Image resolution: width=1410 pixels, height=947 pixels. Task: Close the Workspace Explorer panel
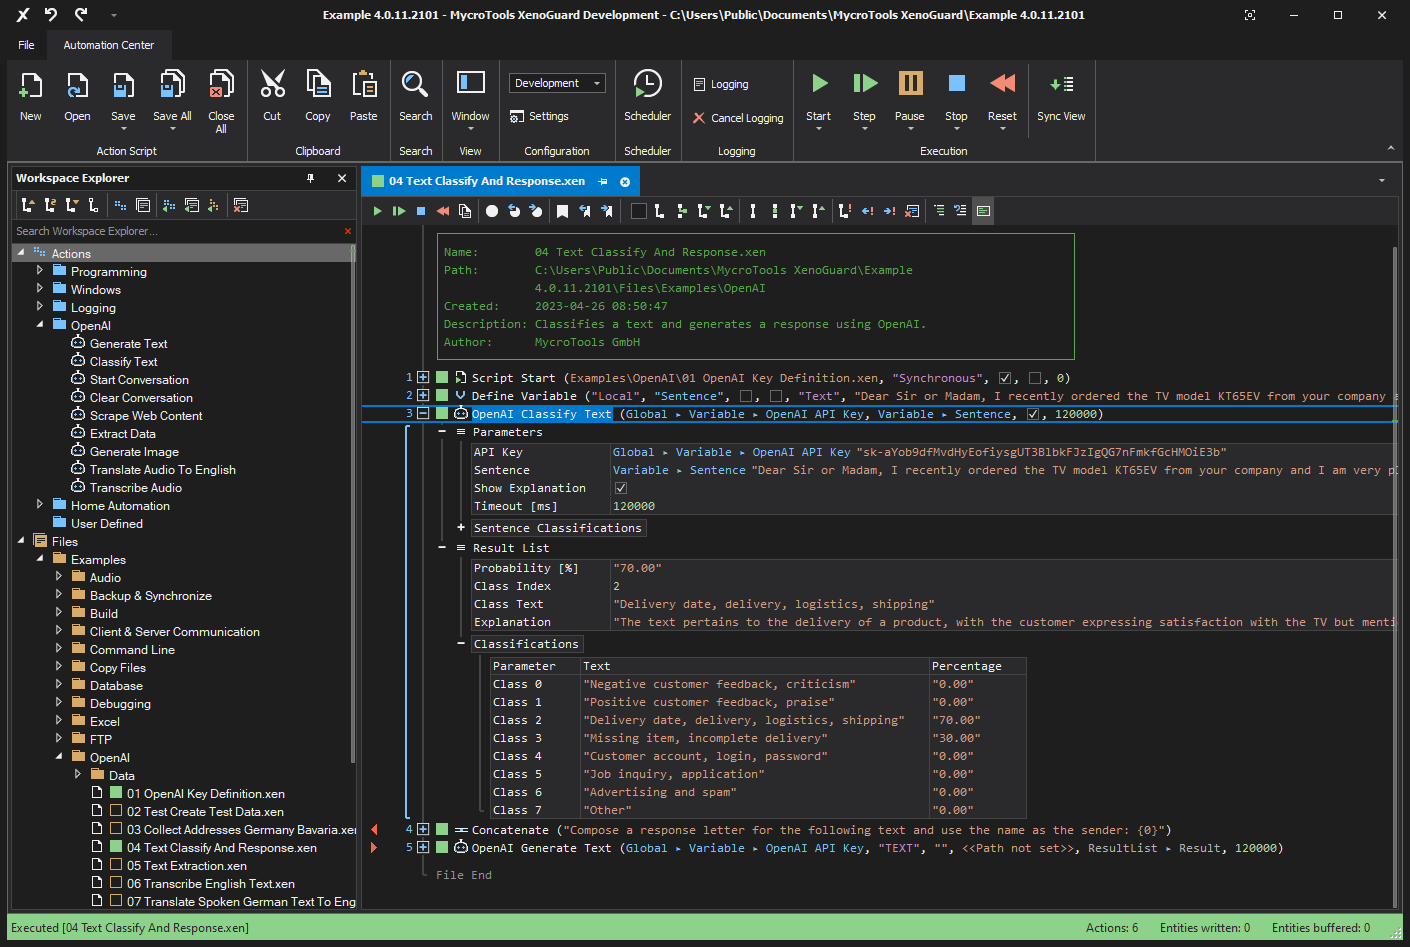[x=342, y=178]
